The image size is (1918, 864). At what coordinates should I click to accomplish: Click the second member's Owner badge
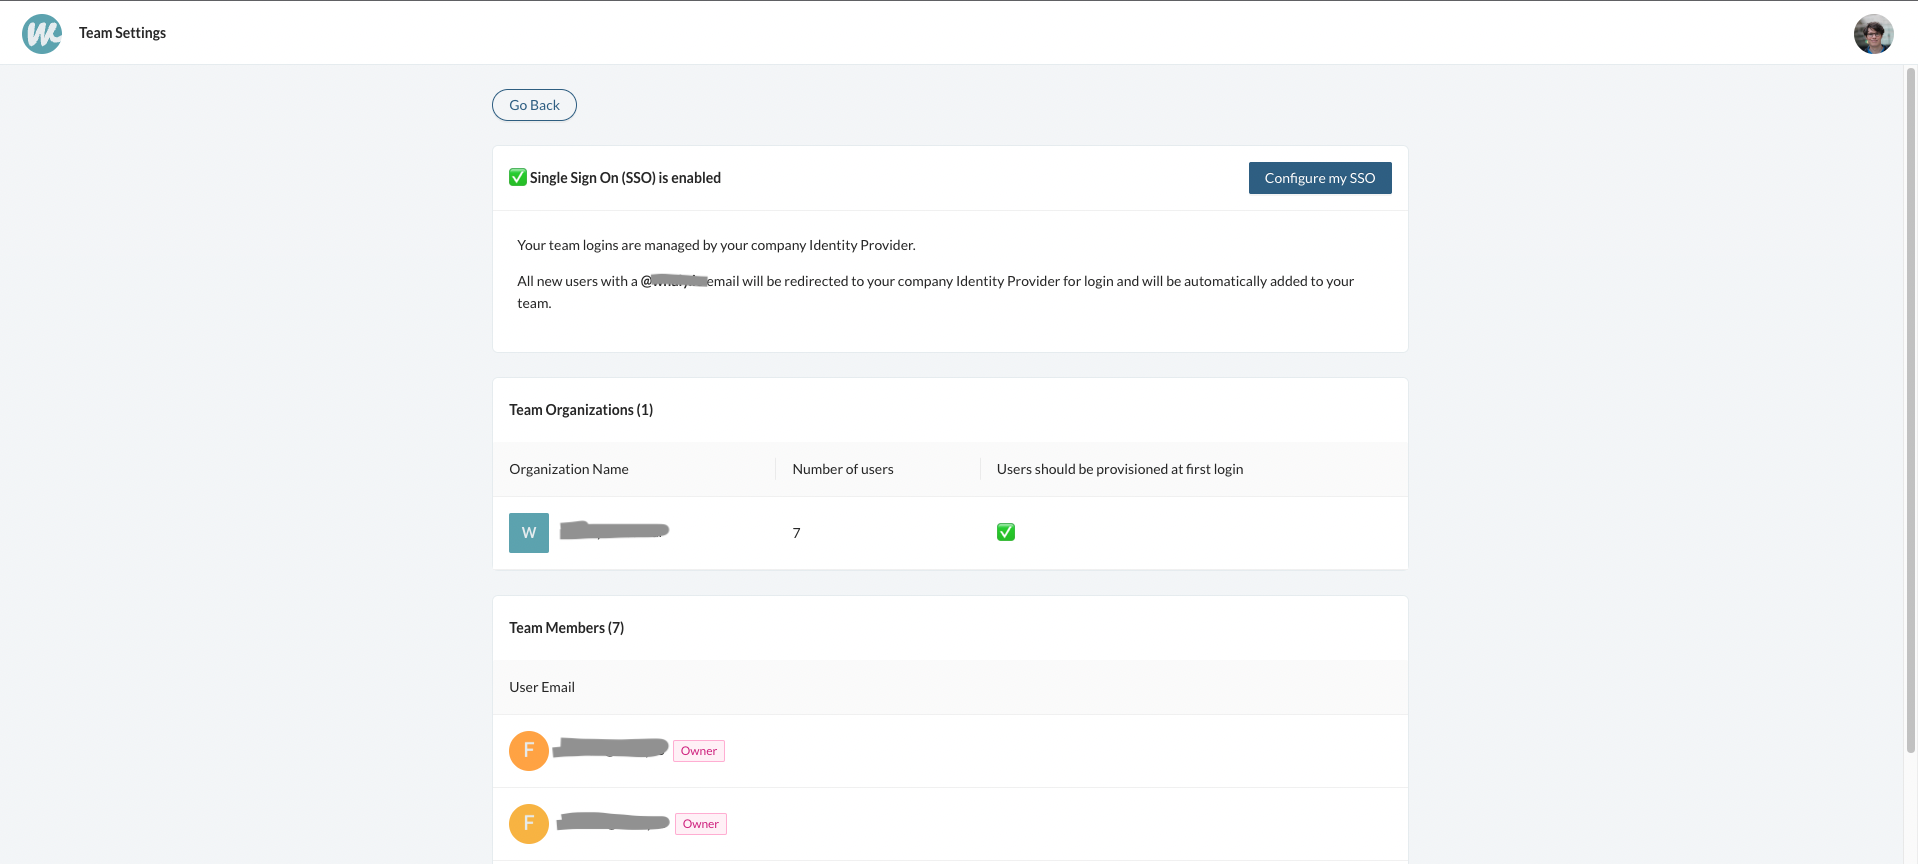tap(701, 824)
